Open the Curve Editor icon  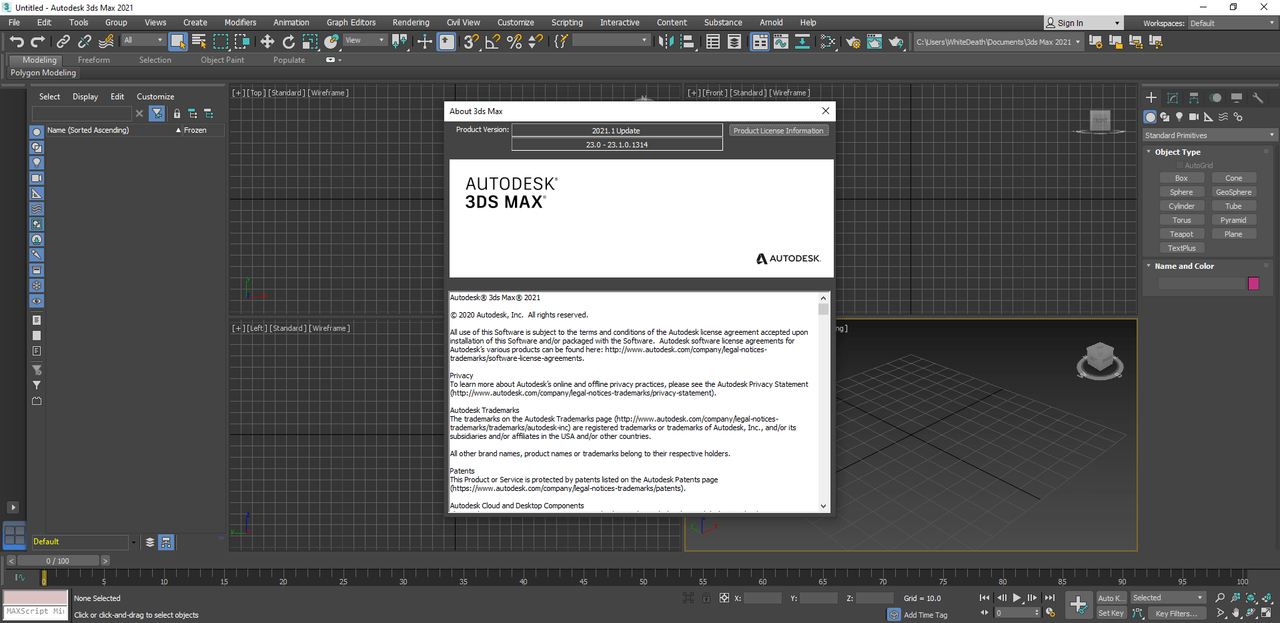(x=782, y=41)
